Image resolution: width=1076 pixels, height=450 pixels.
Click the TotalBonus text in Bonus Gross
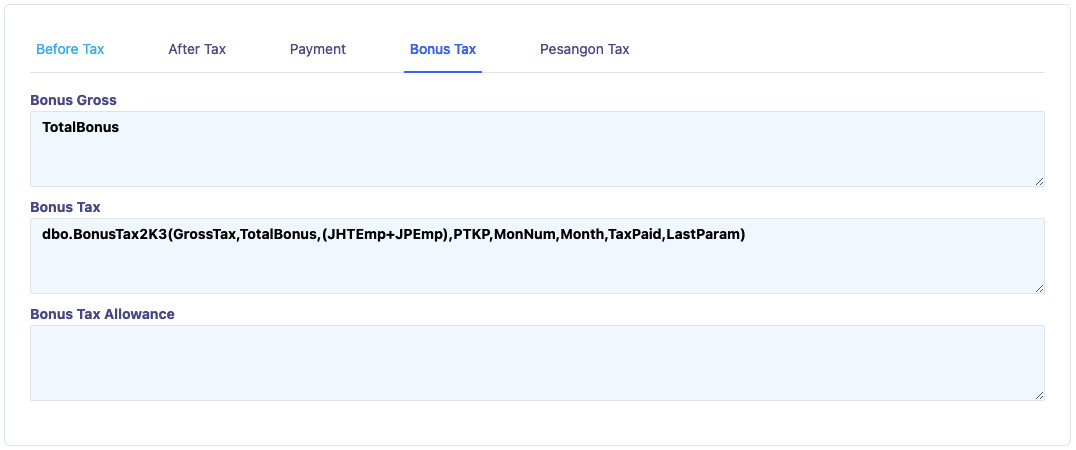(x=81, y=127)
